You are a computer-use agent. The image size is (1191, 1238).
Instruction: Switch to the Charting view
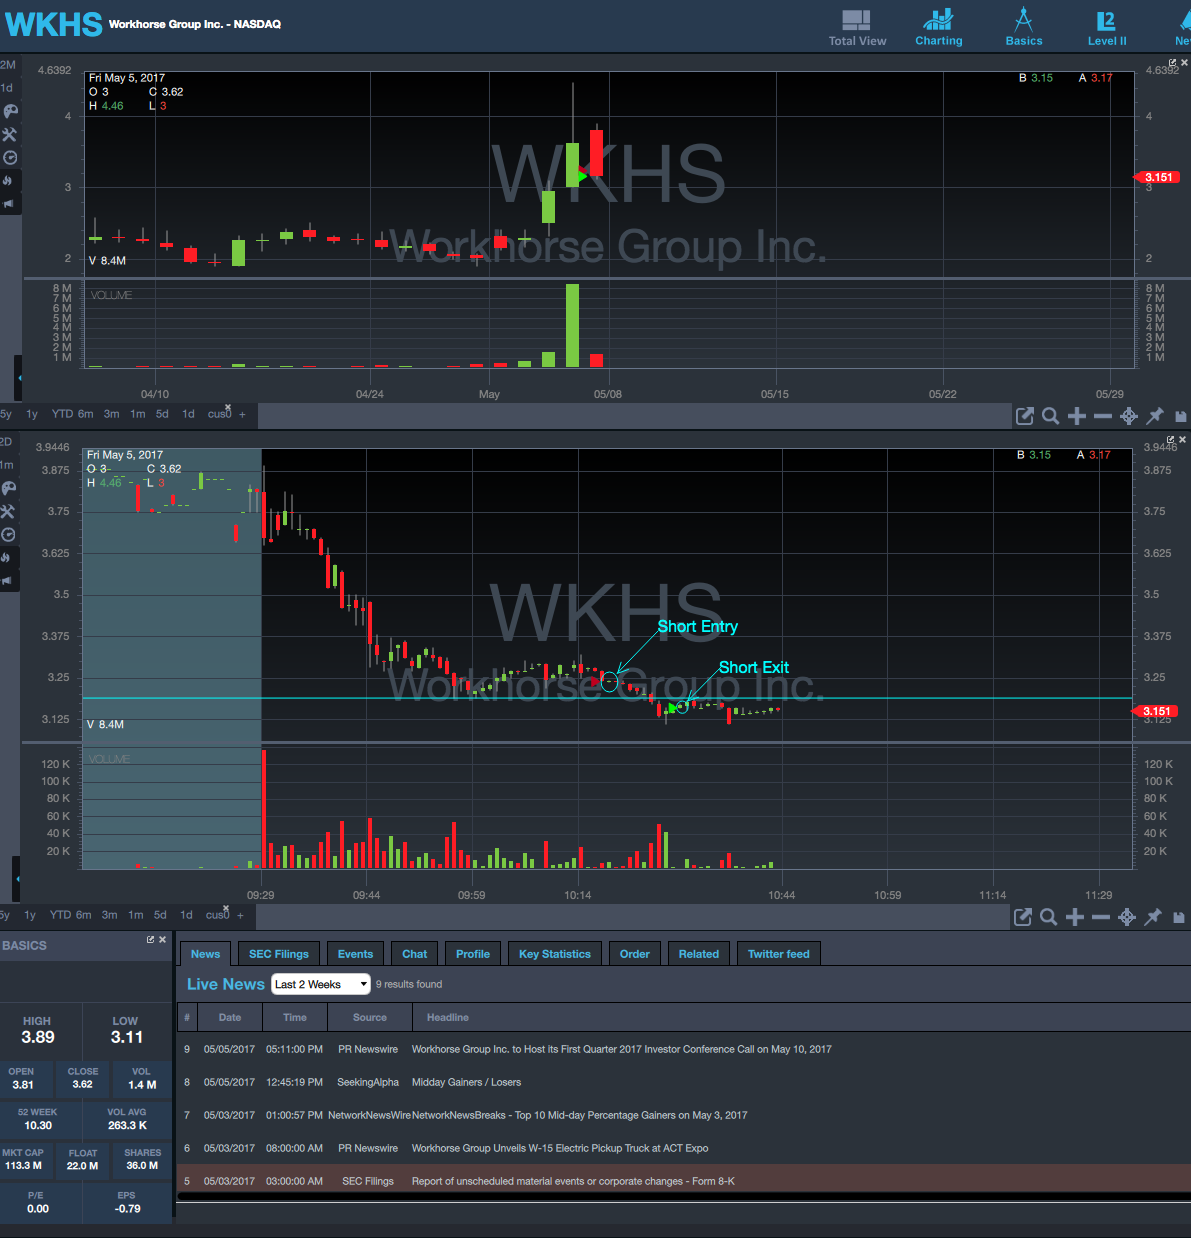938,28
